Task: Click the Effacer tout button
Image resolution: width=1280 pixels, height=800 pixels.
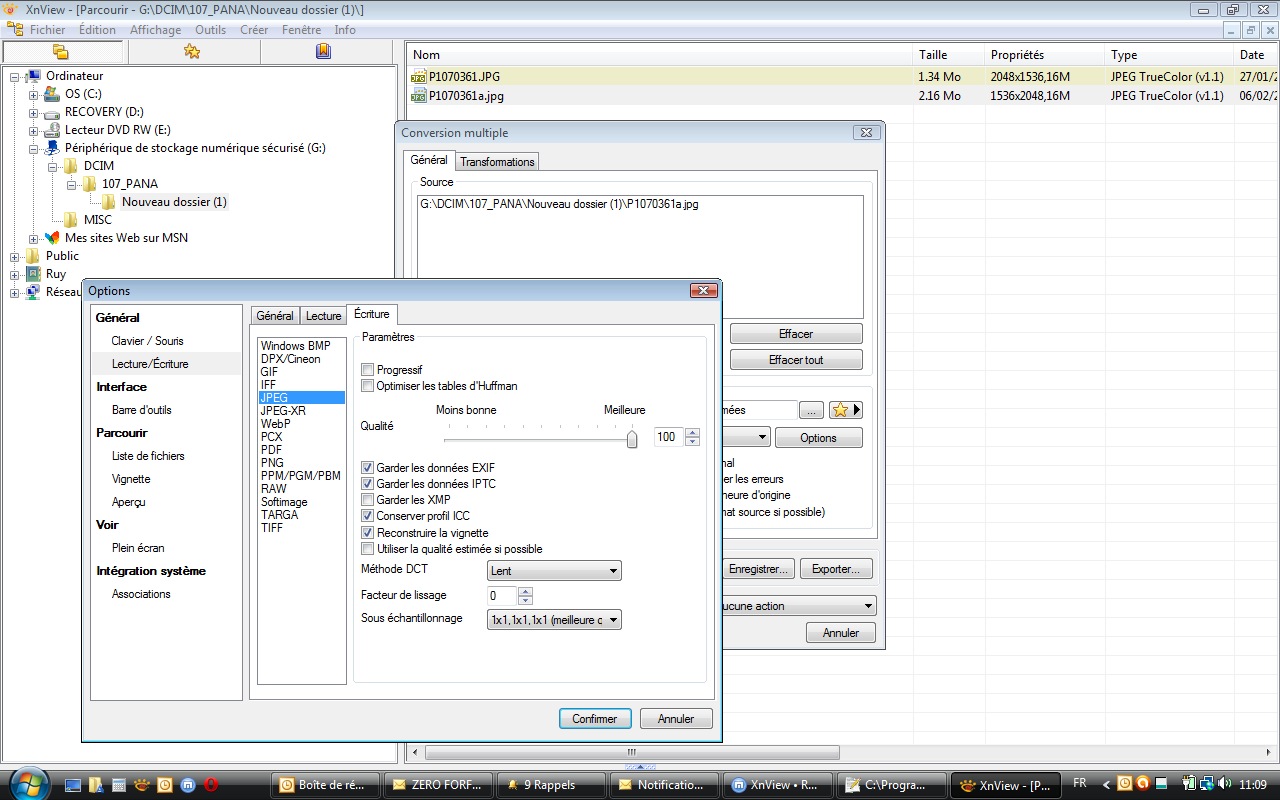Action: [x=796, y=360]
